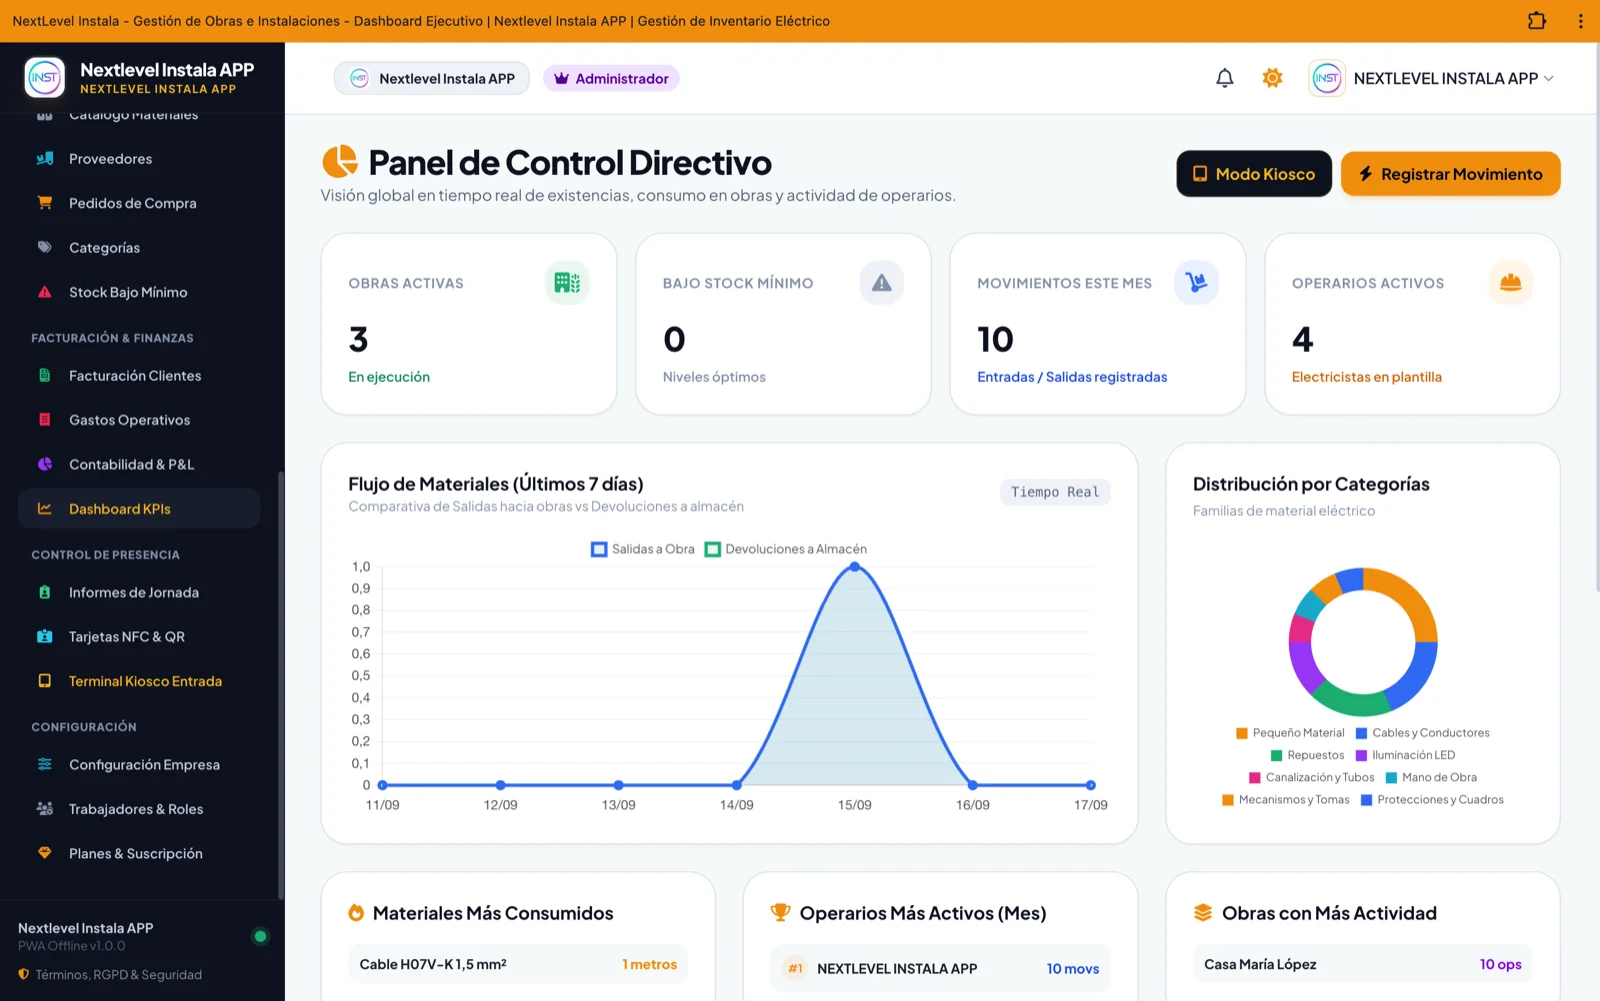Click the Operarios Activos helmet icon
Screen dimensions: 1600x1001
point(1510,283)
